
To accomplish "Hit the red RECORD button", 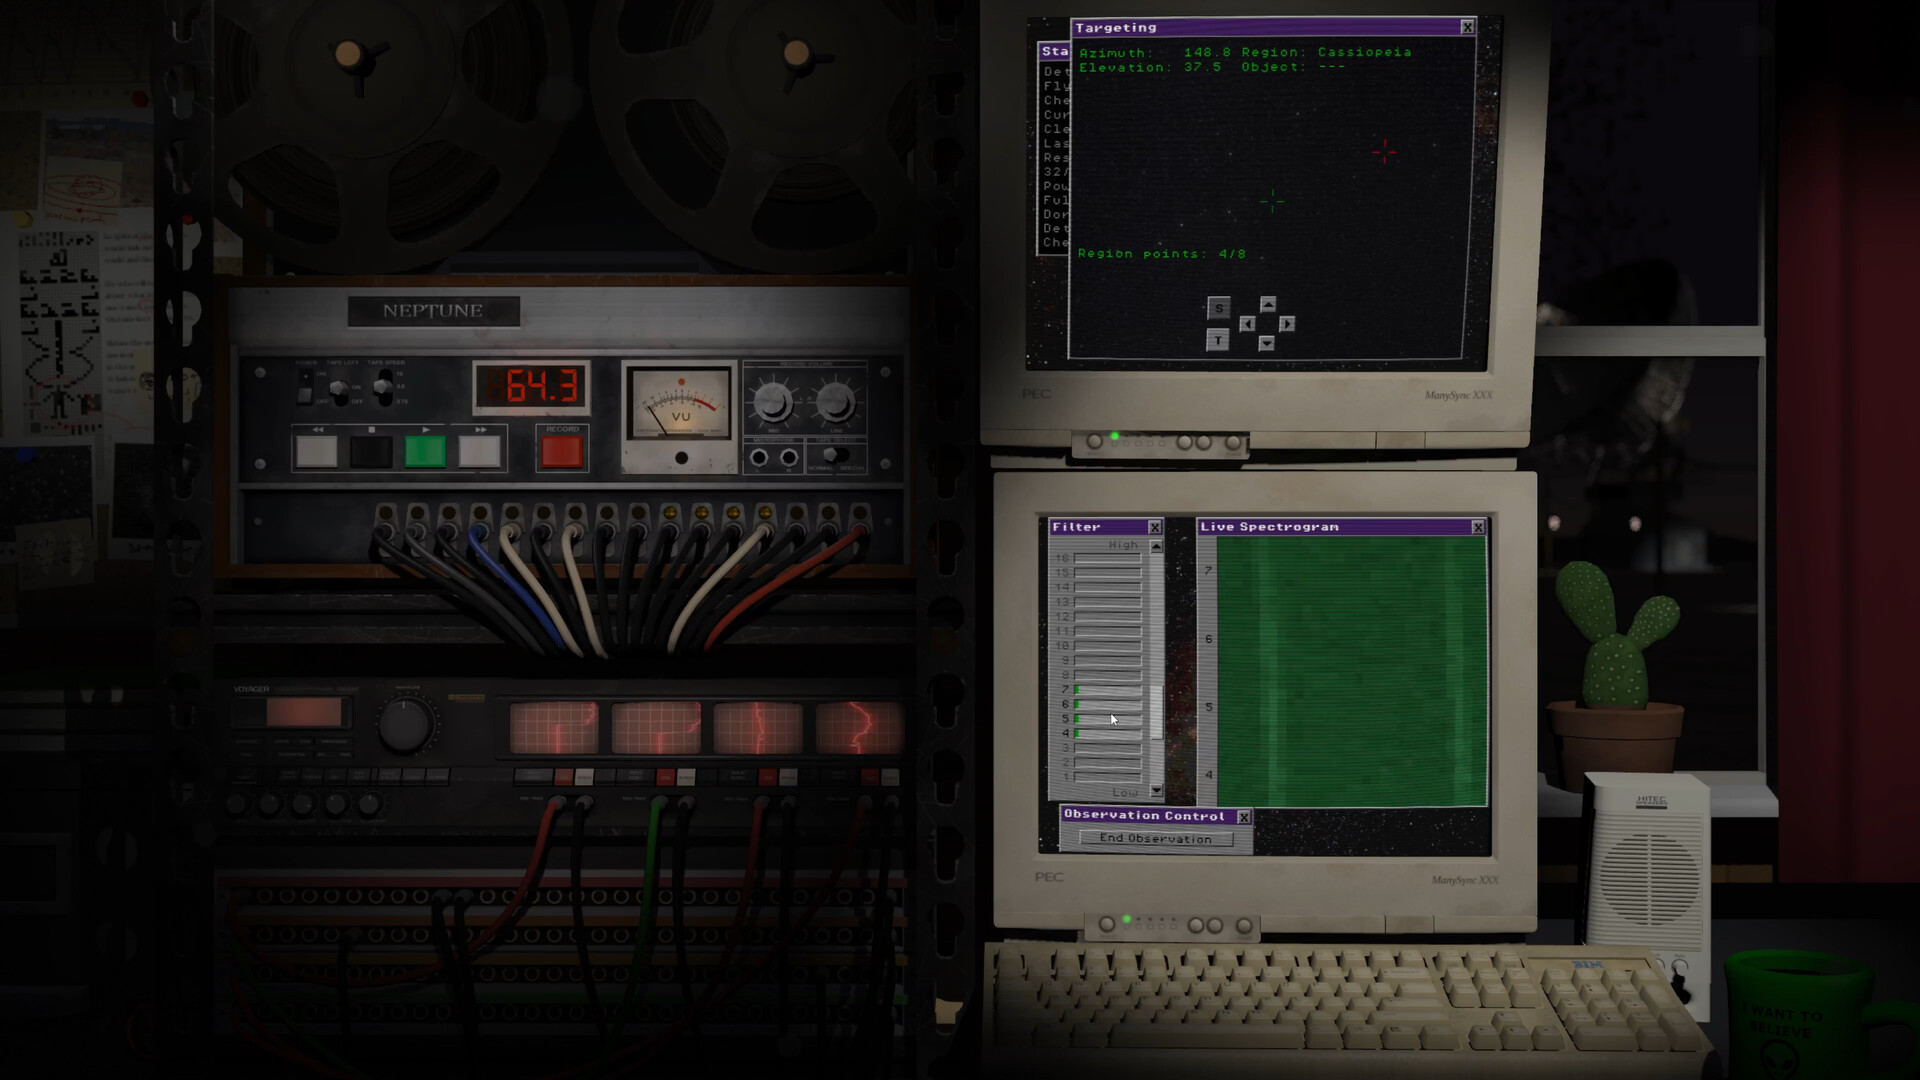I will (x=562, y=452).
